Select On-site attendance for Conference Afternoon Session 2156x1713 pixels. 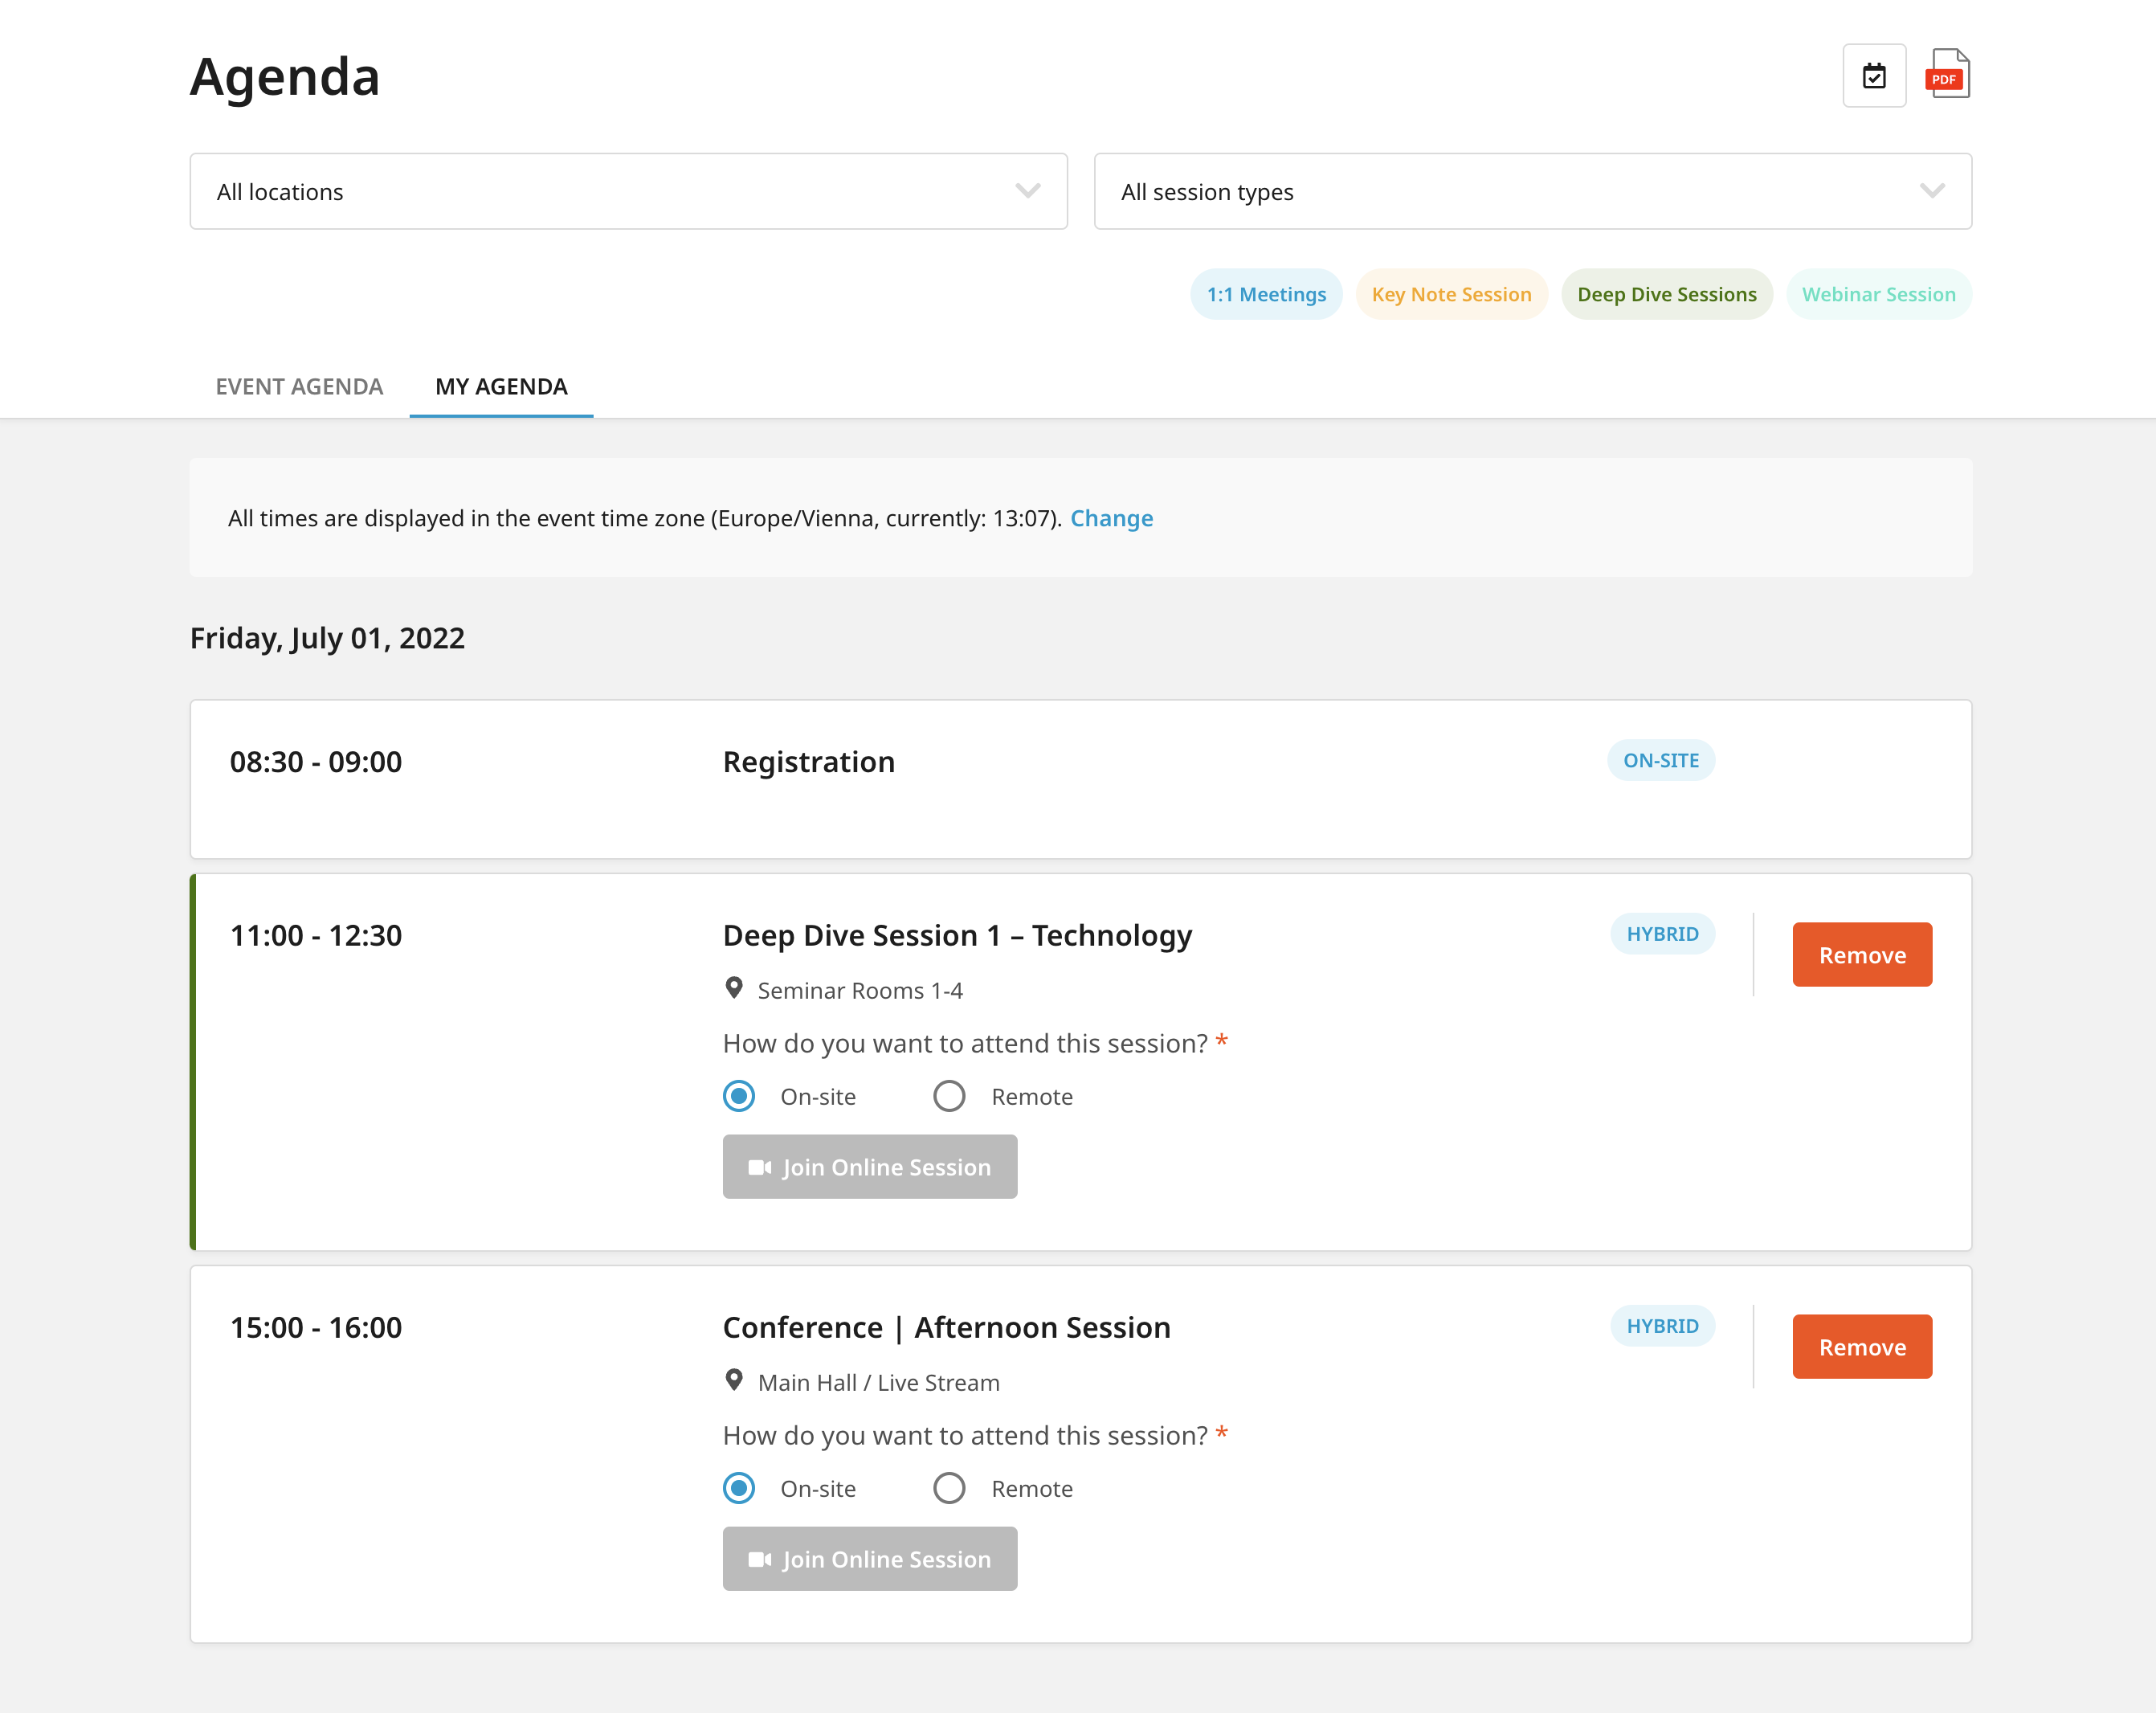tap(737, 1489)
